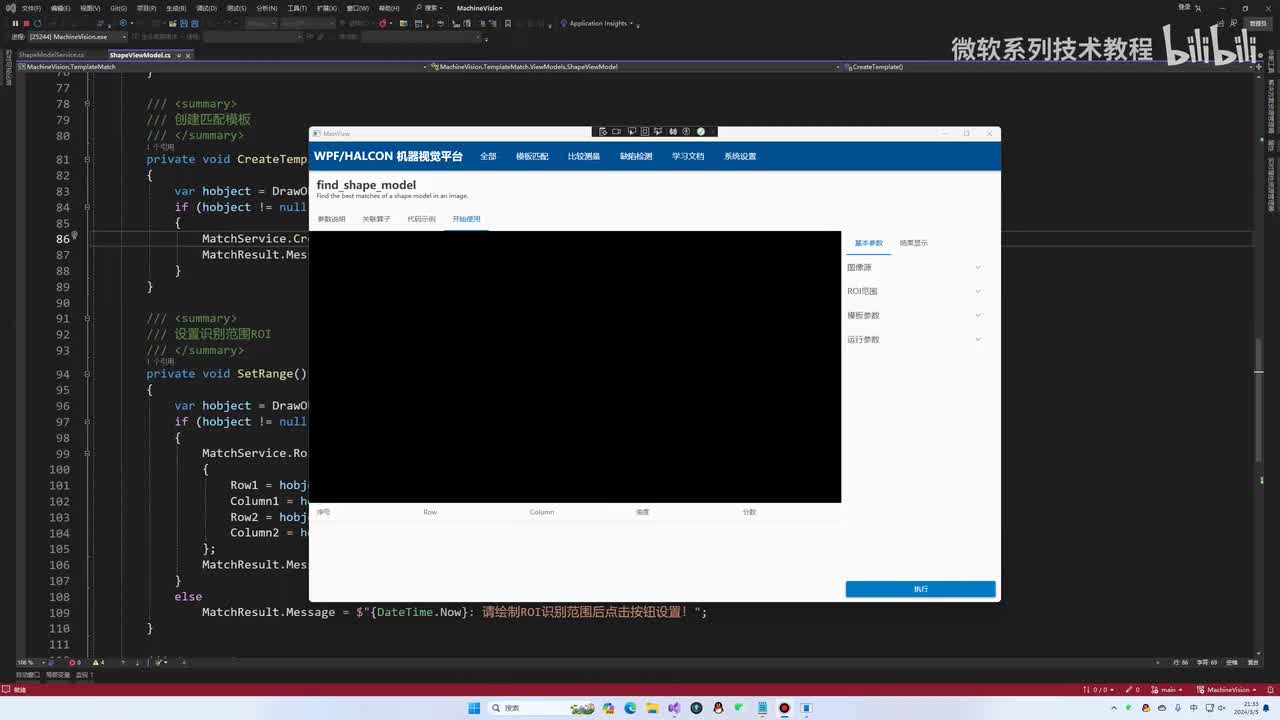Screen dimensions: 1280x720
Task: Open 缺陷检测 in the MainView header
Action: 636,156
